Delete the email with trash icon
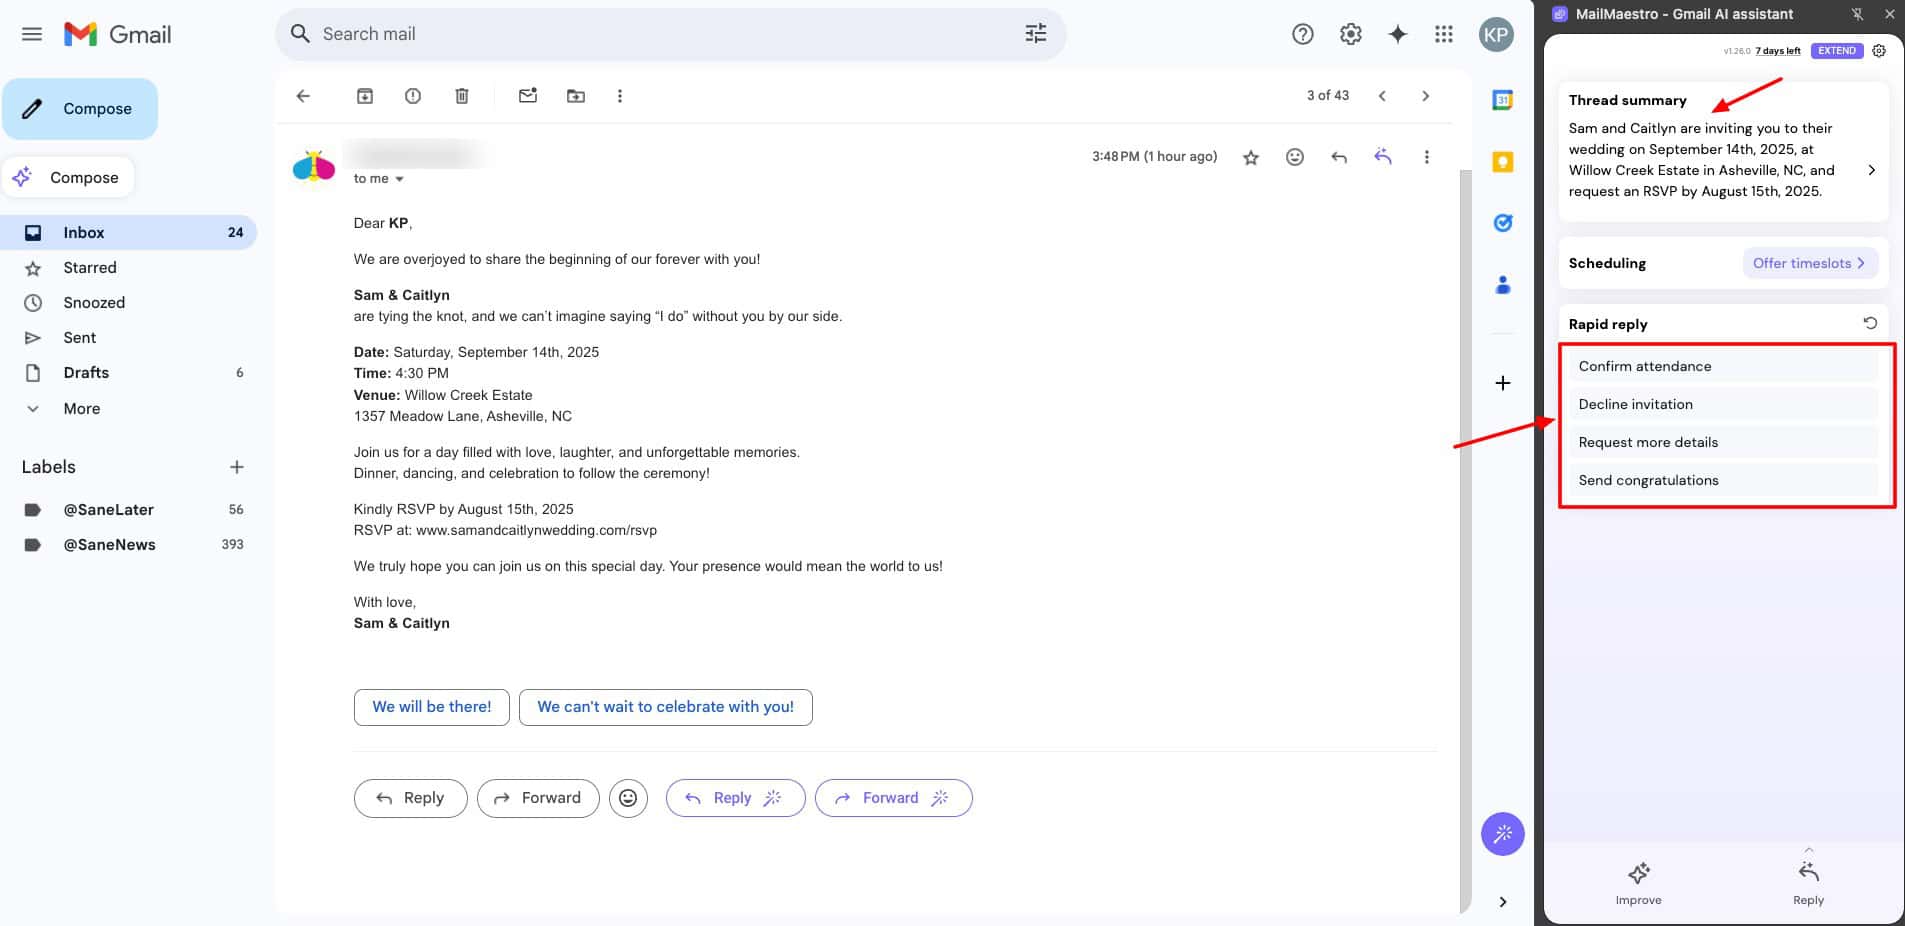The height and width of the screenshot is (926, 1905). pos(461,96)
